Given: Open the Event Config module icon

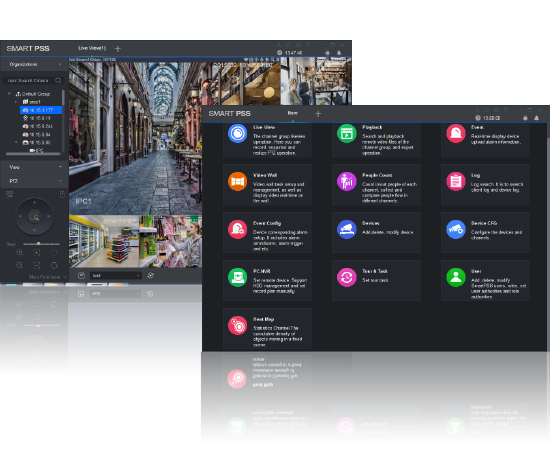Looking at the screenshot, I should tap(237, 229).
